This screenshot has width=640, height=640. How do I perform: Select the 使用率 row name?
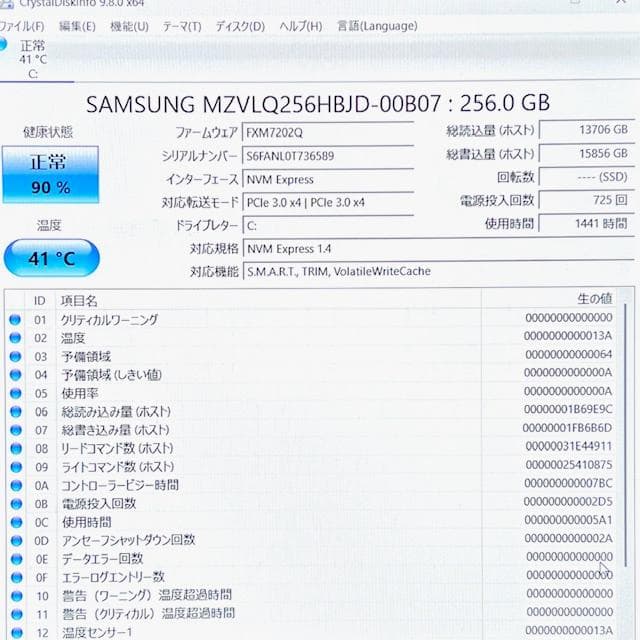pos(80,393)
